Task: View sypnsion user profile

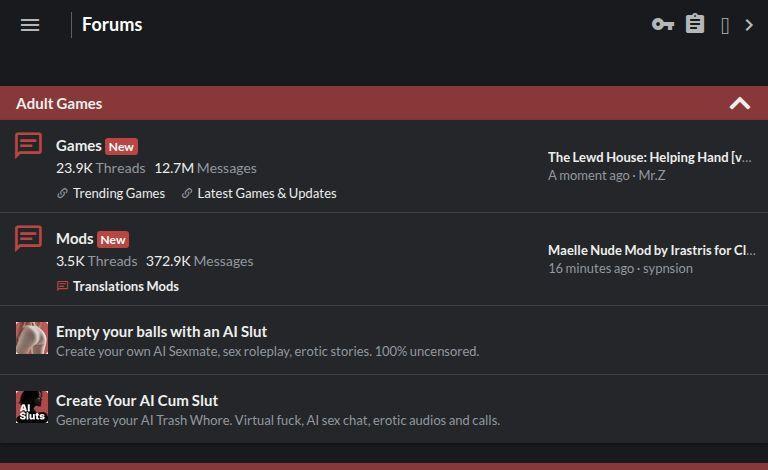Action: click(x=668, y=268)
